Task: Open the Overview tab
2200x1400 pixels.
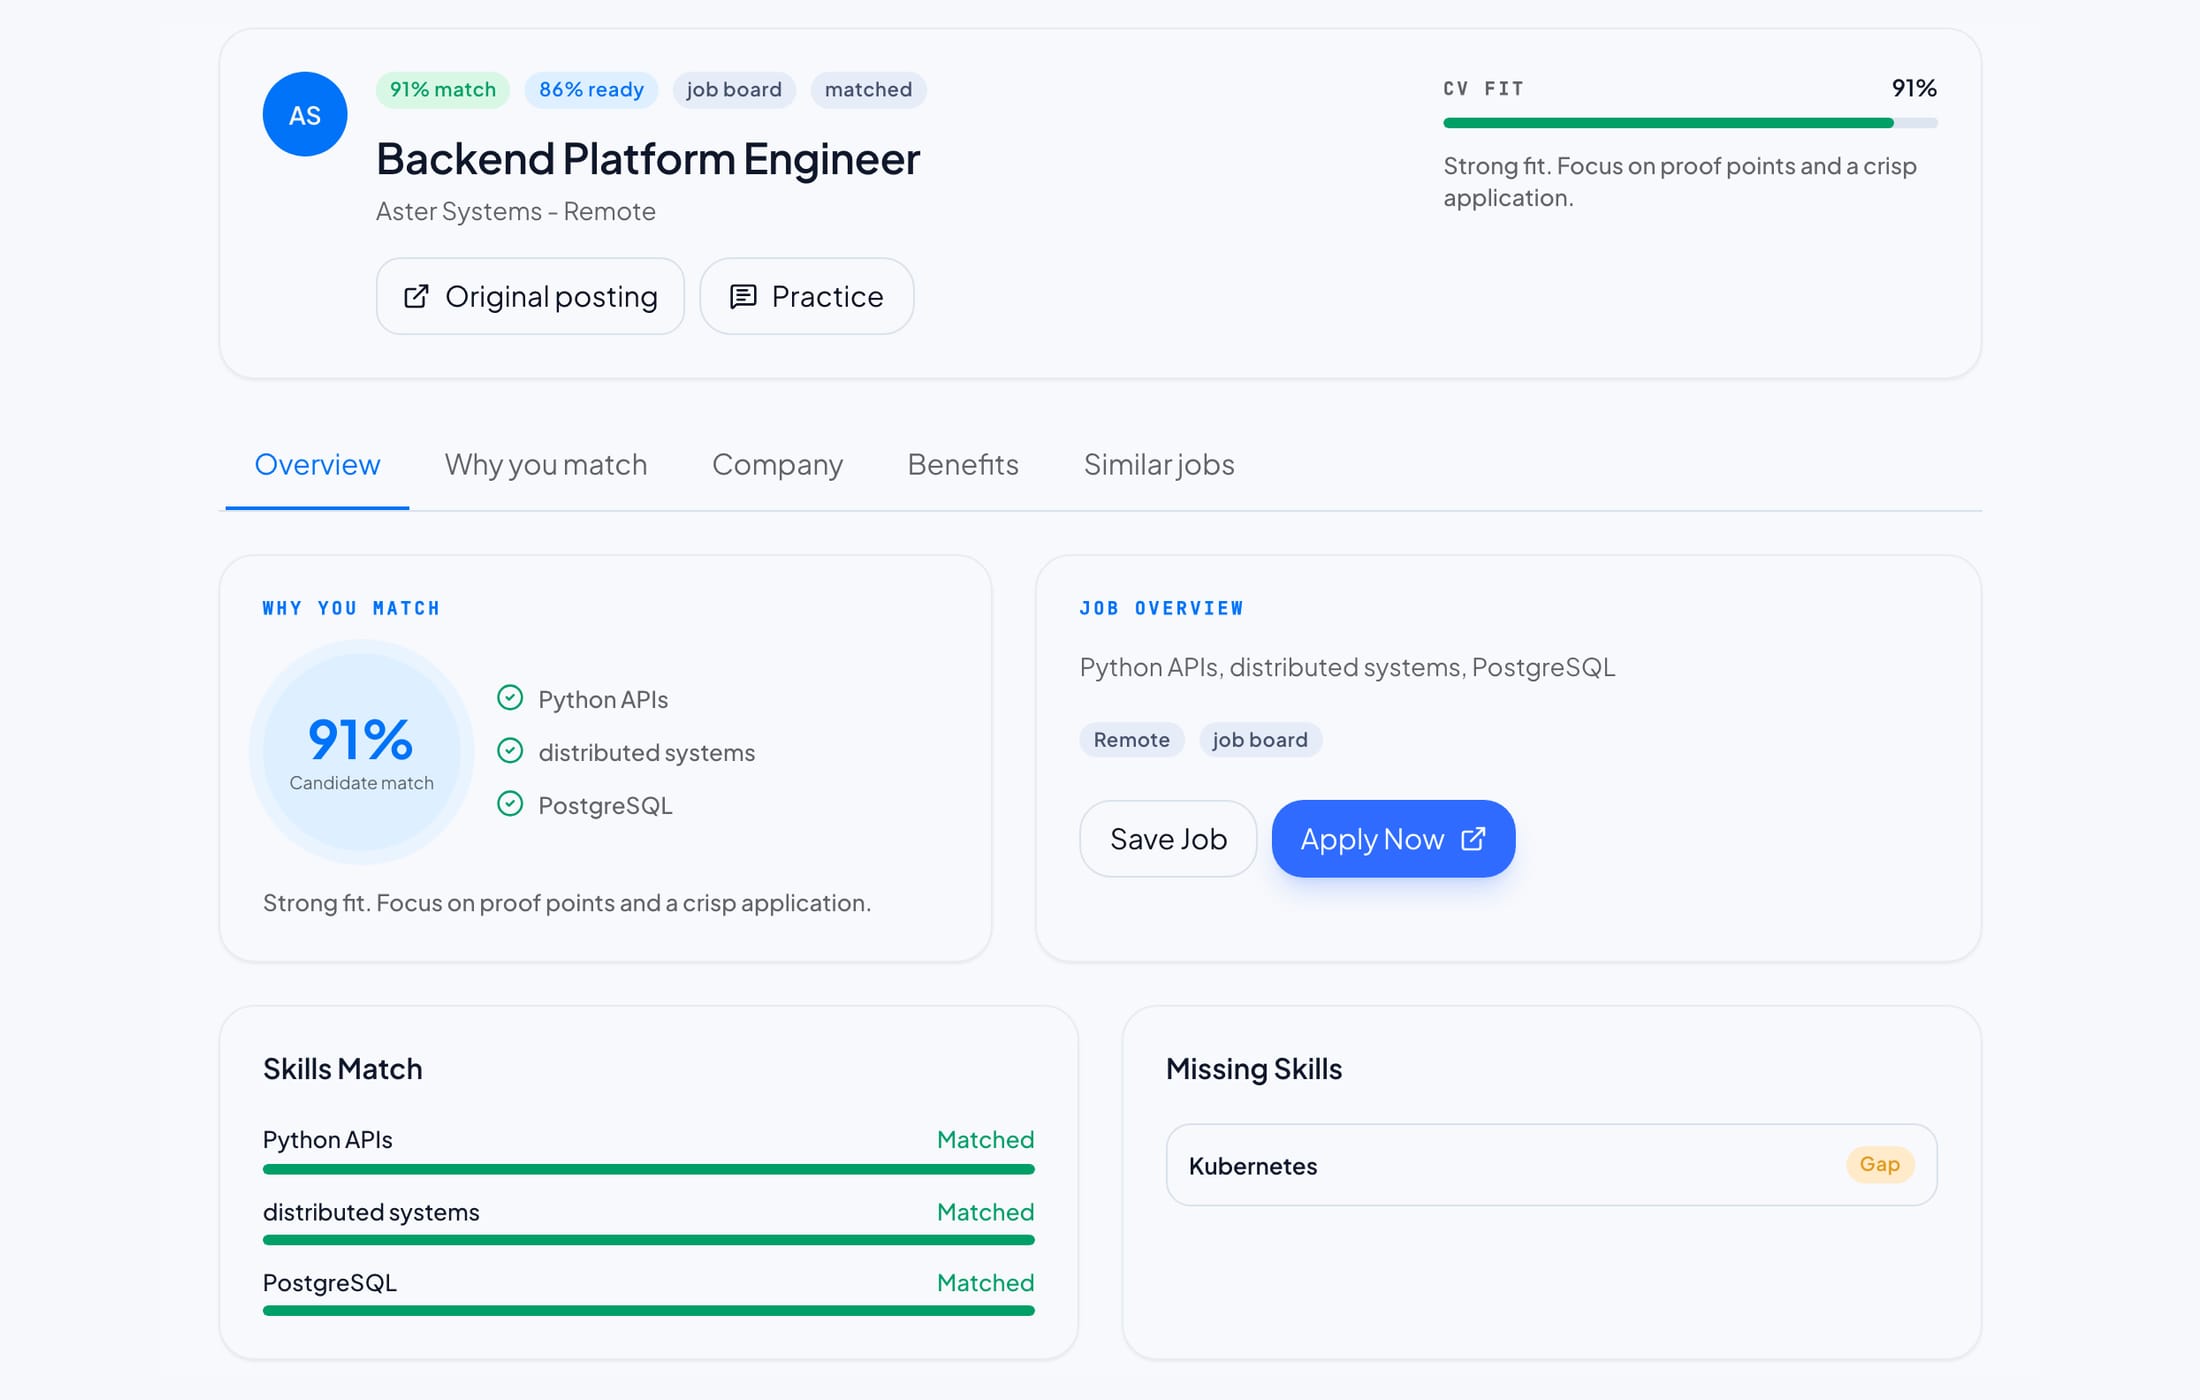Action: 317,465
